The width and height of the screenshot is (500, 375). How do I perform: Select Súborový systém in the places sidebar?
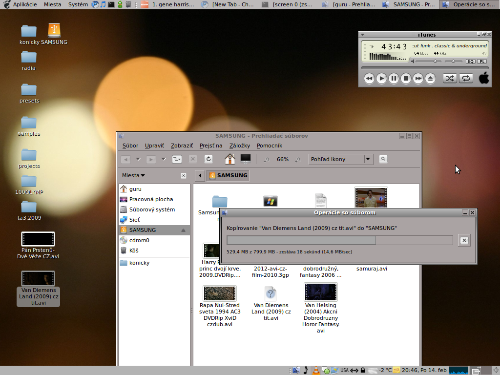click(152, 210)
